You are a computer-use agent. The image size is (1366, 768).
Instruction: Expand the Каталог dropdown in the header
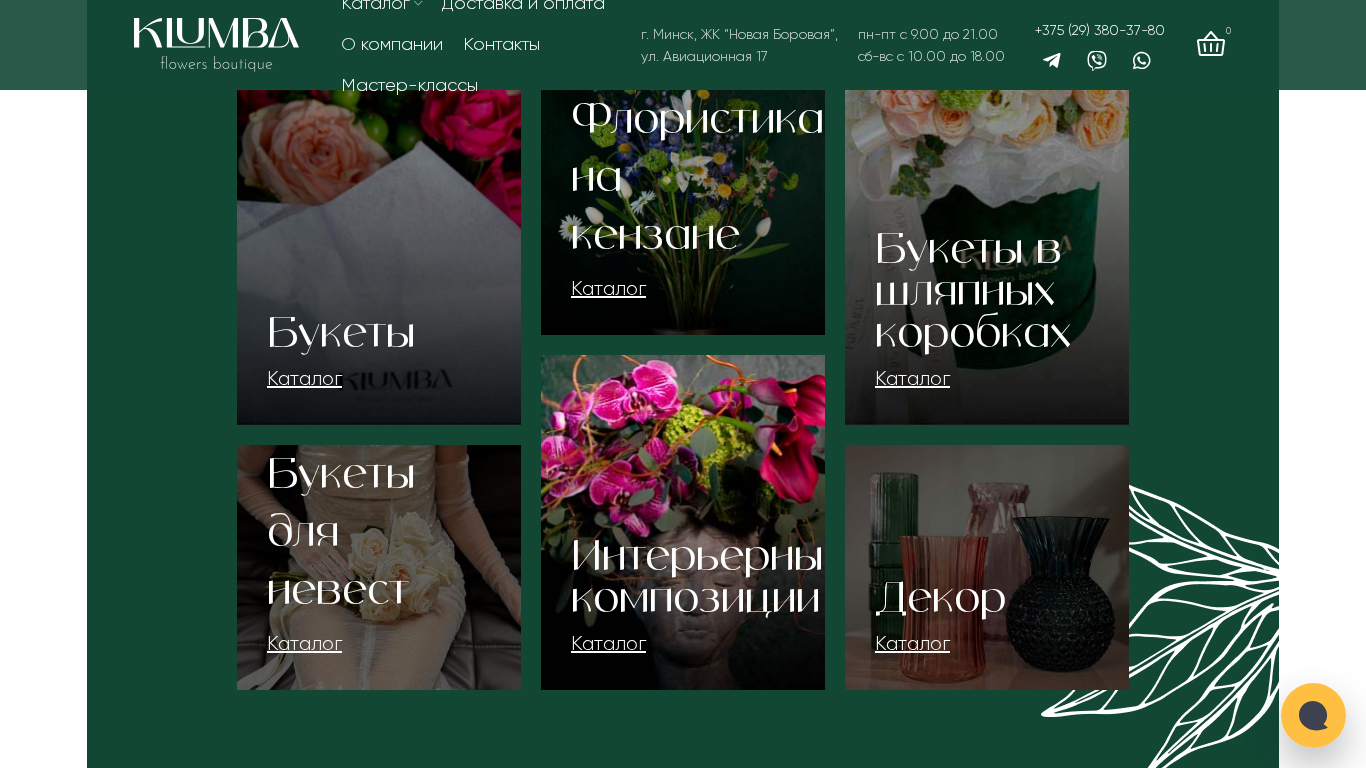pyautogui.click(x=382, y=5)
